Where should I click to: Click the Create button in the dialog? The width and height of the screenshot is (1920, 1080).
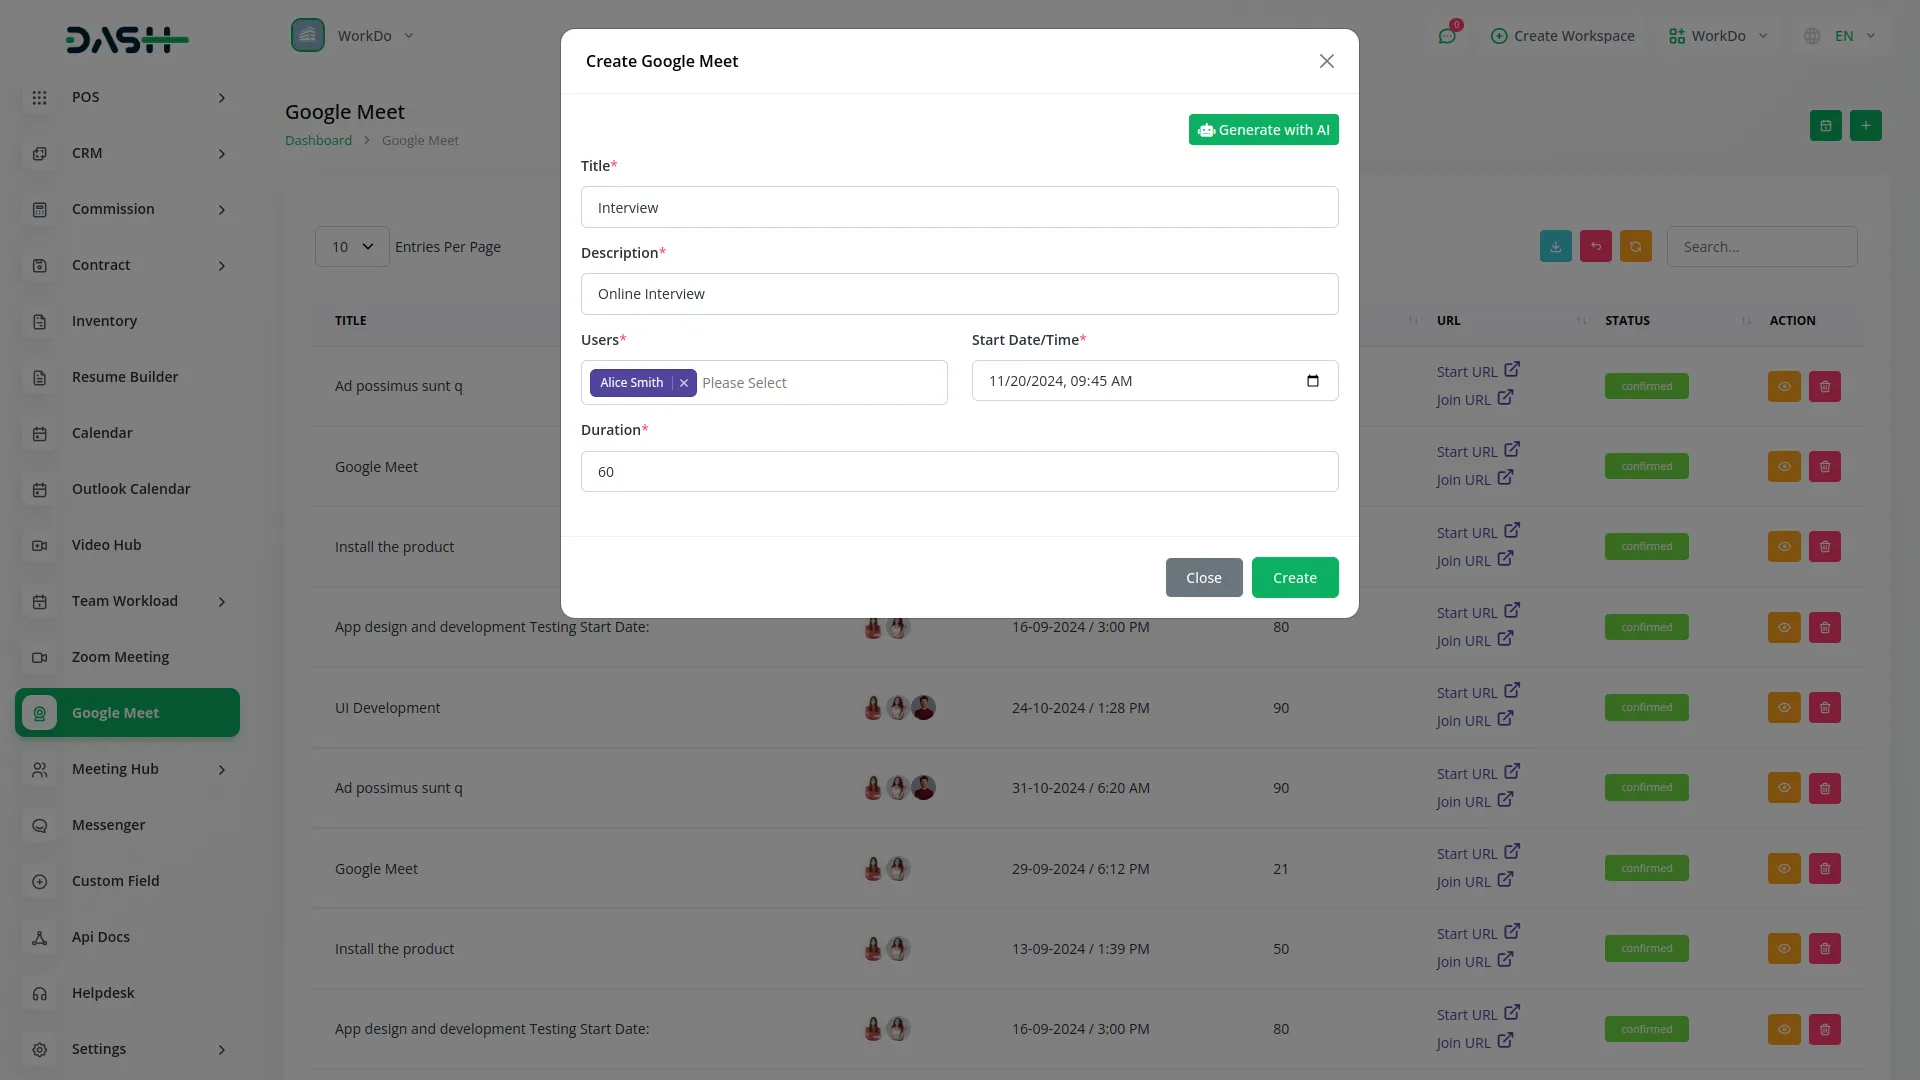(x=1294, y=578)
